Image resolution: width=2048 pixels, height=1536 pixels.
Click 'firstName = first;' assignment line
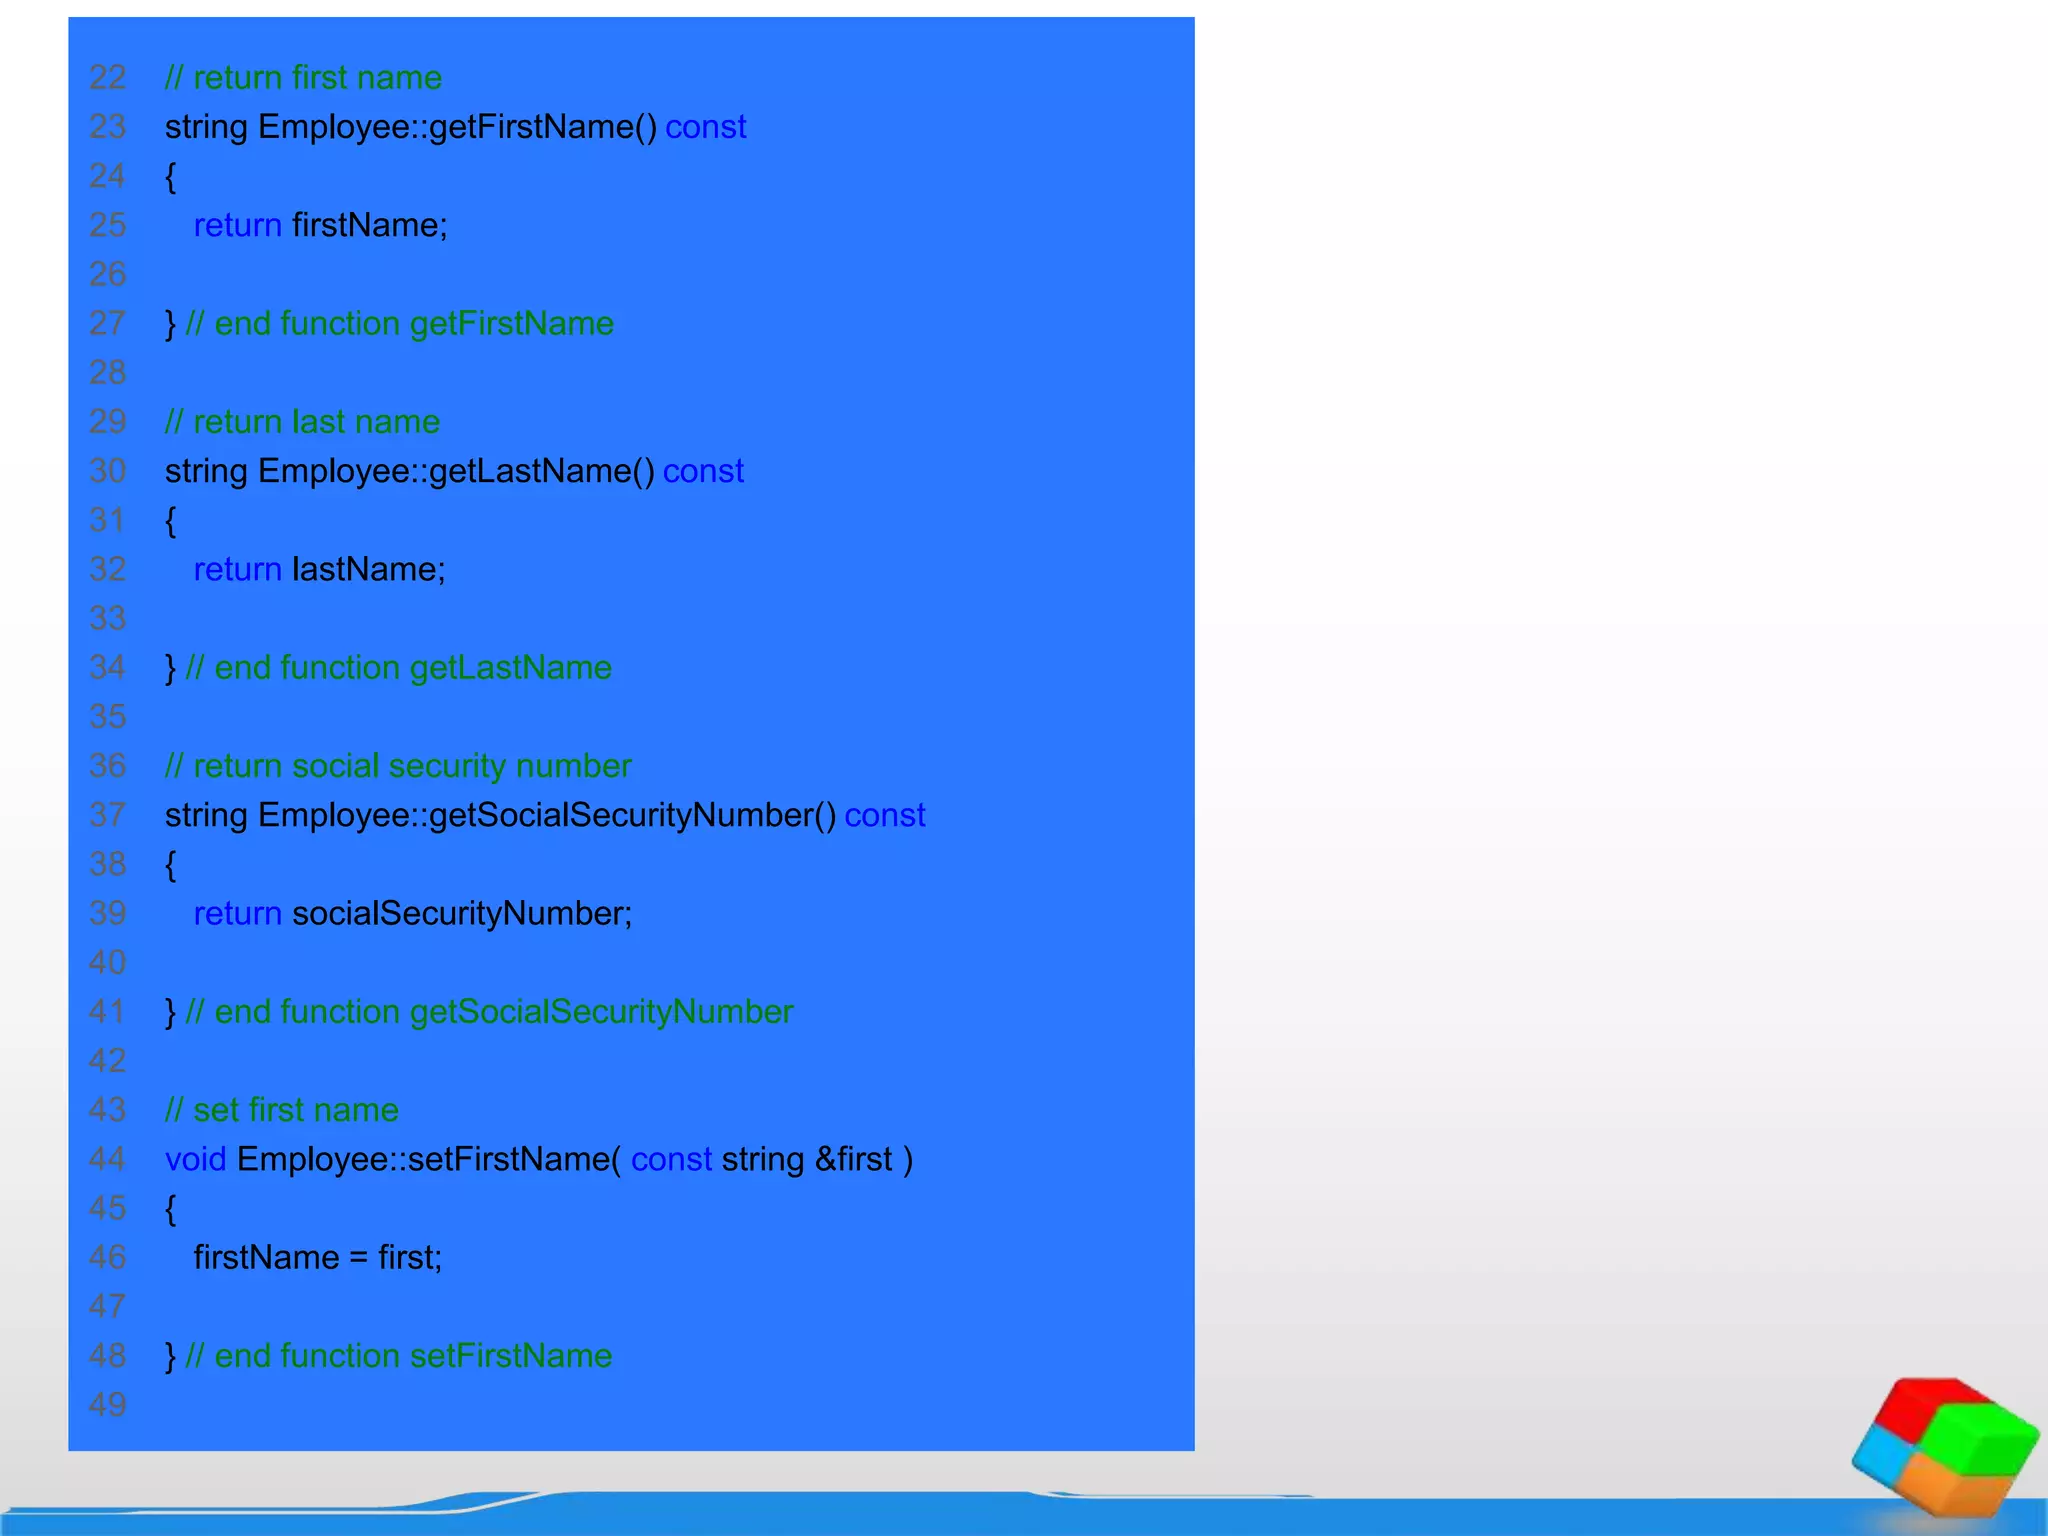(317, 1257)
